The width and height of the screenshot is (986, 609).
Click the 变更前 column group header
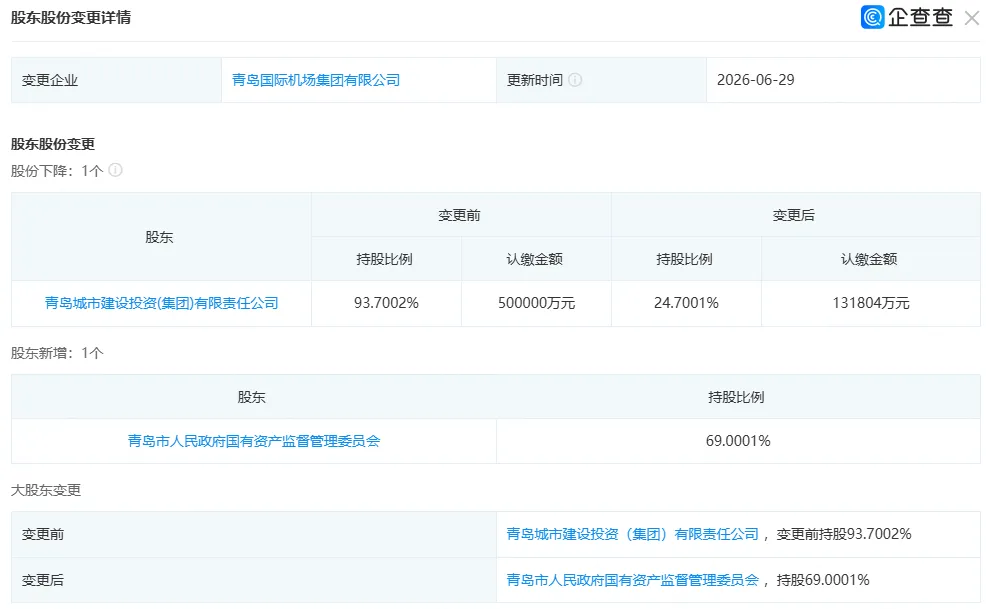tap(460, 215)
